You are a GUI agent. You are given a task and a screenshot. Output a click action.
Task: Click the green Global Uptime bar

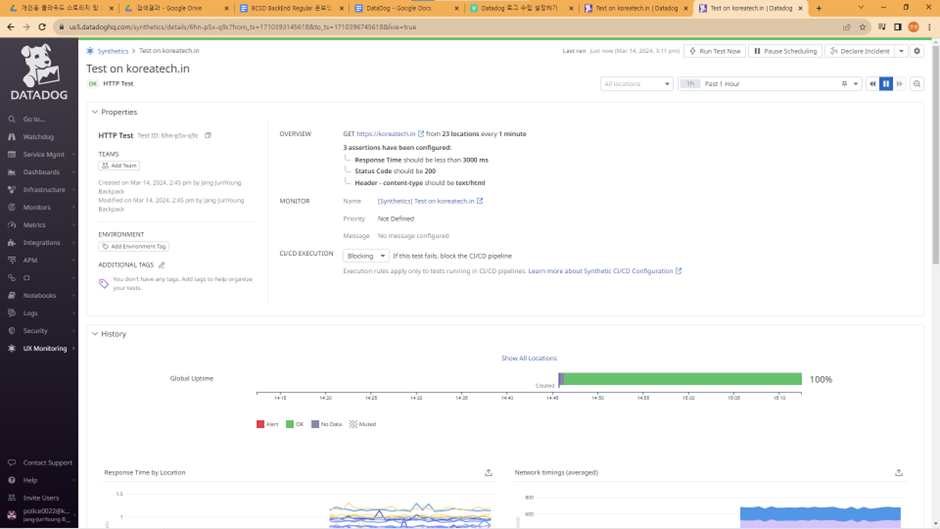pos(682,379)
